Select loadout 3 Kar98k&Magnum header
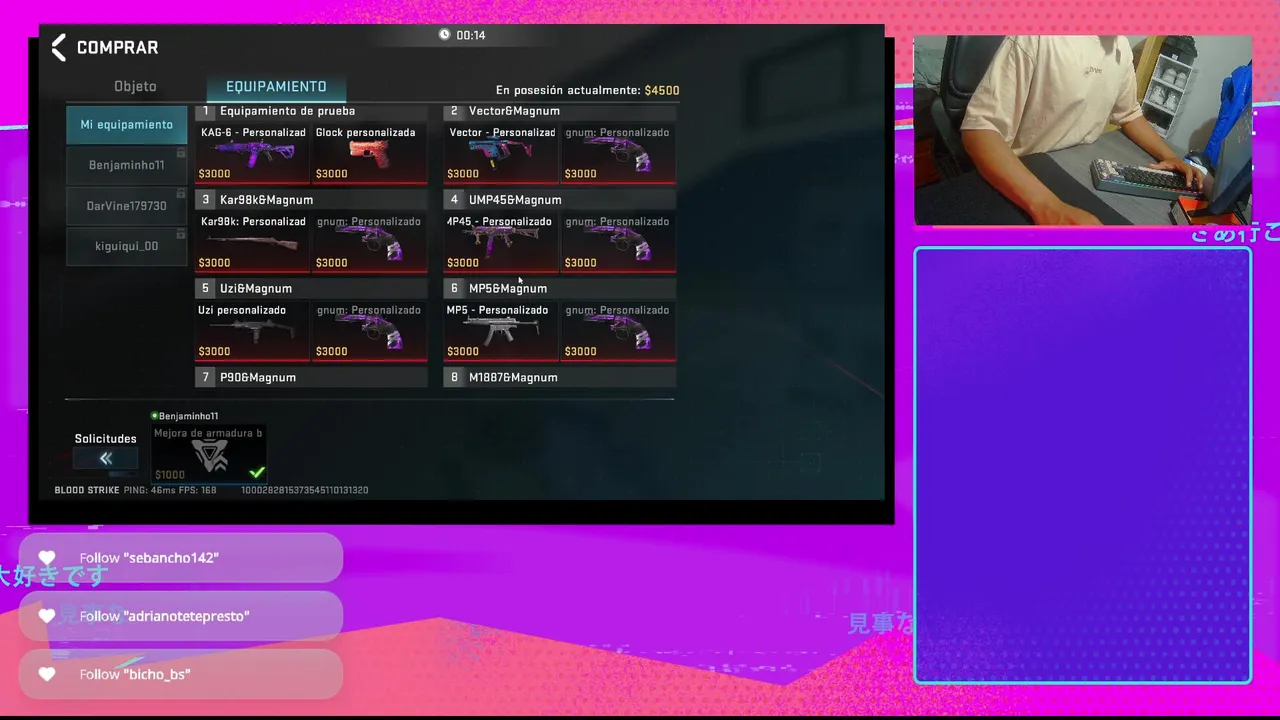The width and height of the screenshot is (1280, 720). click(x=311, y=200)
